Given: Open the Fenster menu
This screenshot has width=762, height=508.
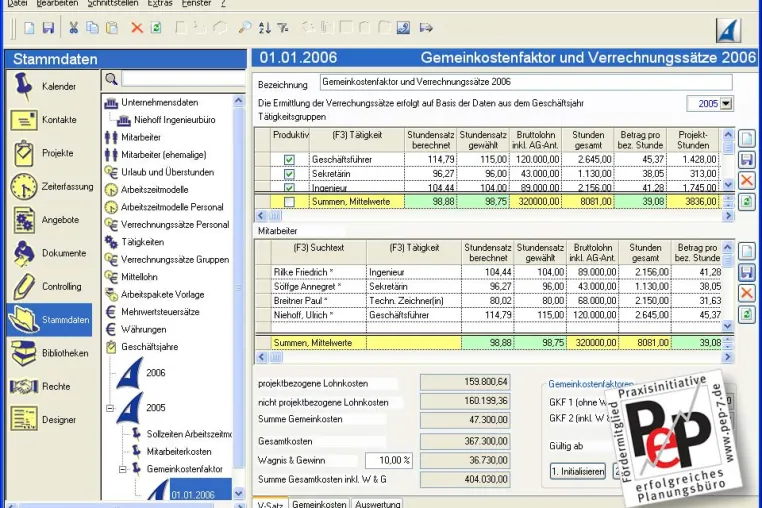Looking at the screenshot, I should pos(196,3).
